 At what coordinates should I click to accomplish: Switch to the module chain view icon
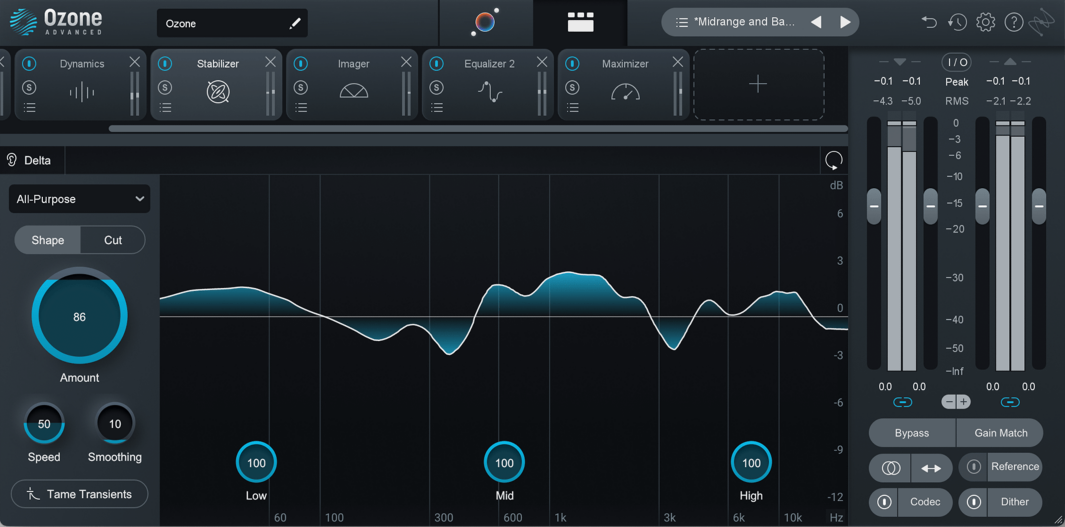pos(580,22)
